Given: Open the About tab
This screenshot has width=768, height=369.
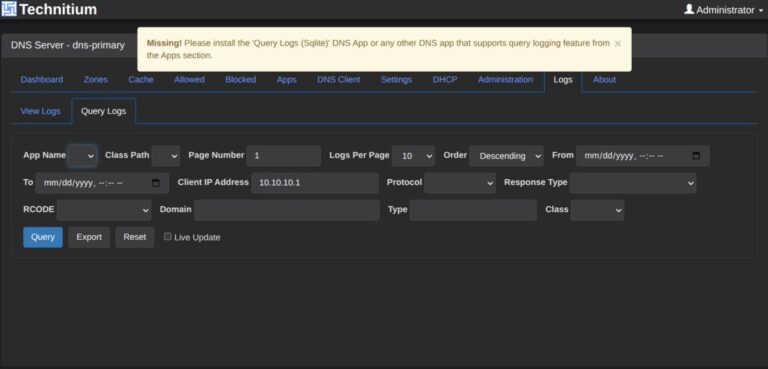Looking at the screenshot, I should (604, 79).
